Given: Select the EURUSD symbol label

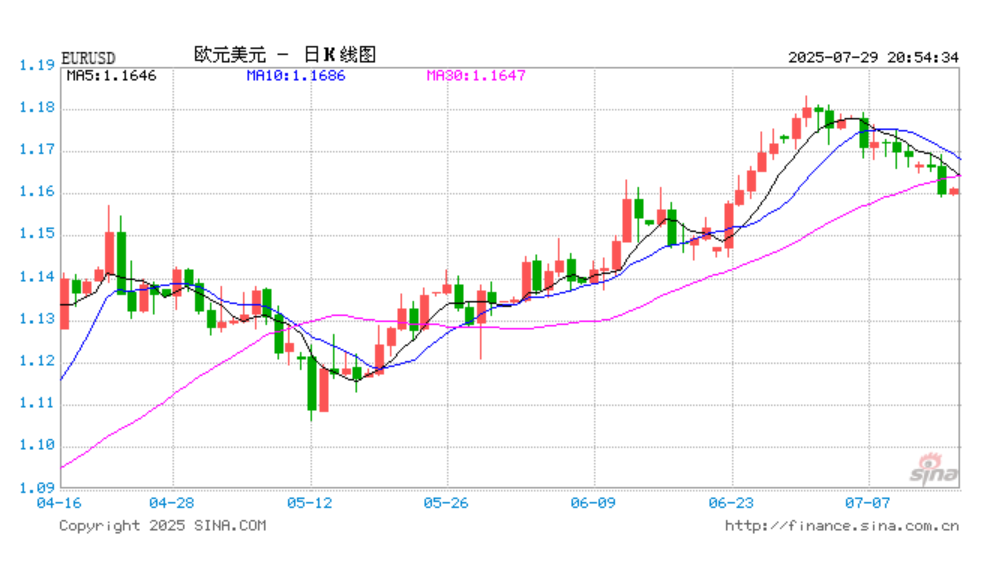Looking at the screenshot, I should click(88, 57).
